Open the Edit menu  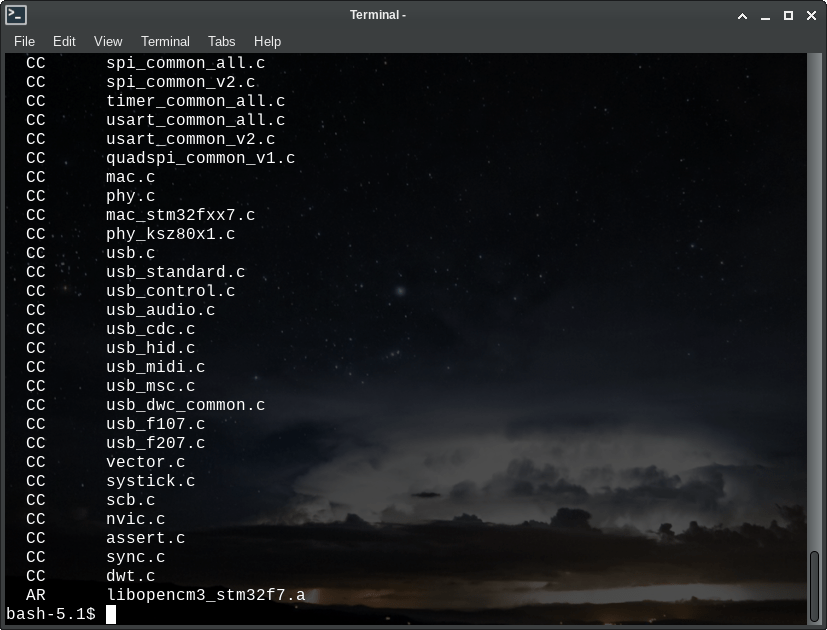[64, 41]
